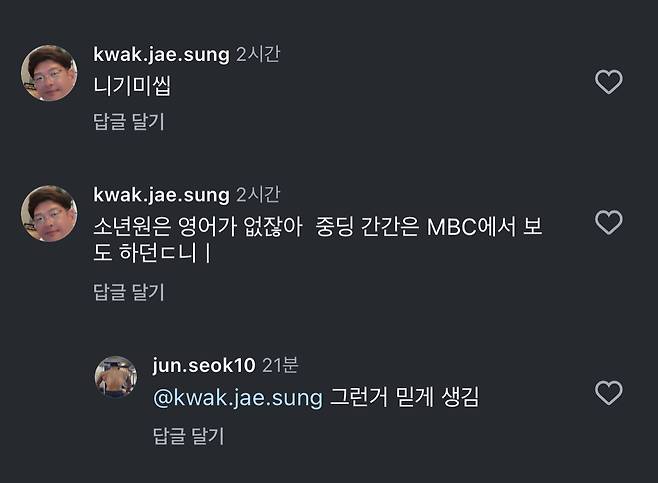
Task: Open the jun.seok10 username link
Action: tap(204, 365)
